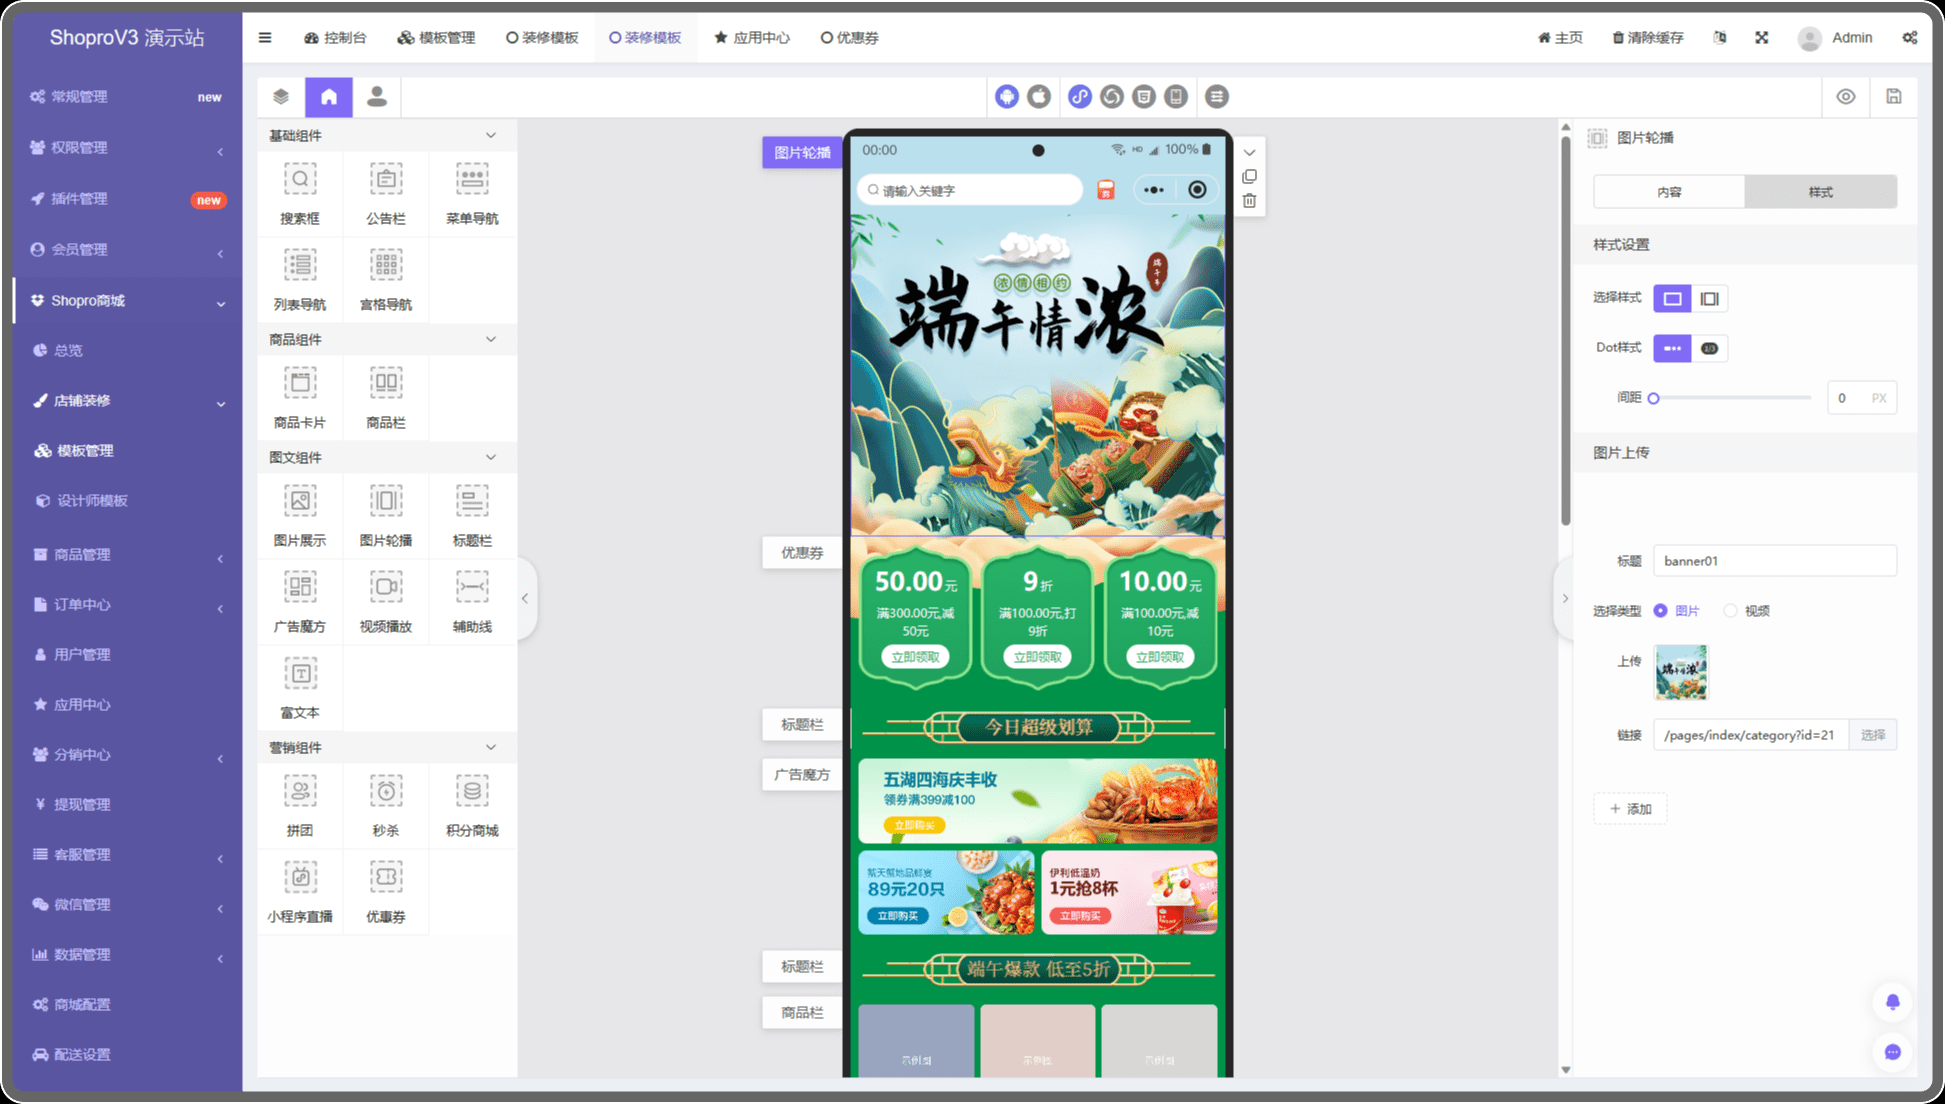
Task: Click the save disk icon at the top right
Action: pos(1894,97)
